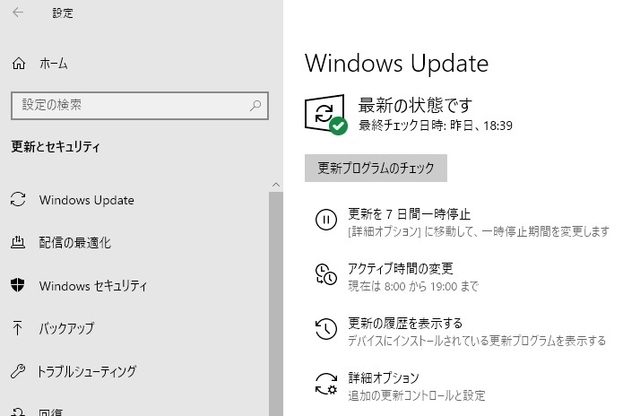The width and height of the screenshot is (640, 416).
Task: Click the 設定の検索 search field
Action: point(140,106)
